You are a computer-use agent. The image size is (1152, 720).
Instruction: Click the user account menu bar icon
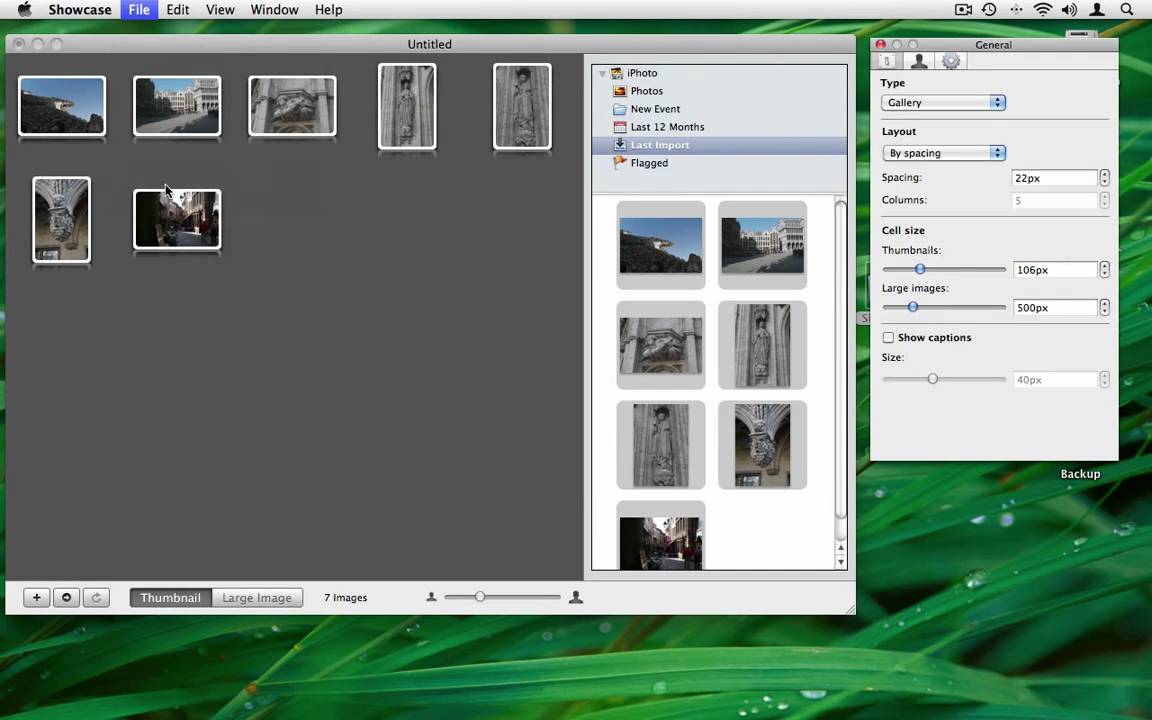point(1097,10)
